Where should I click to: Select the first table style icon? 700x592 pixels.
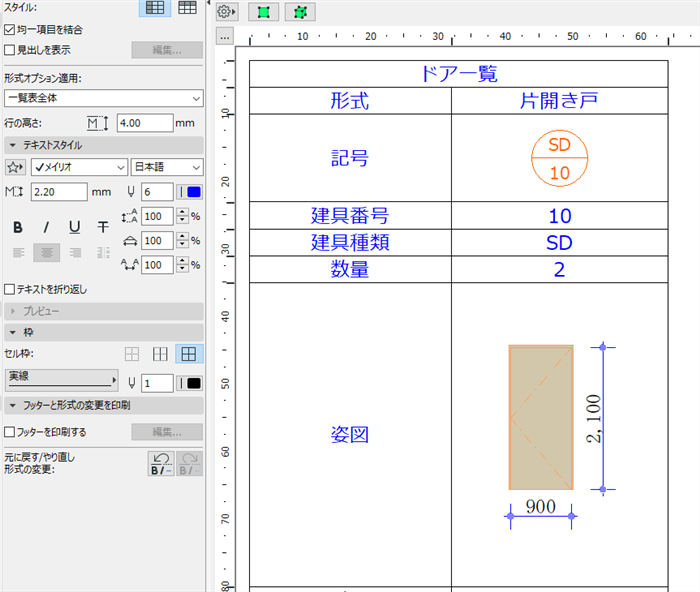click(x=154, y=8)
